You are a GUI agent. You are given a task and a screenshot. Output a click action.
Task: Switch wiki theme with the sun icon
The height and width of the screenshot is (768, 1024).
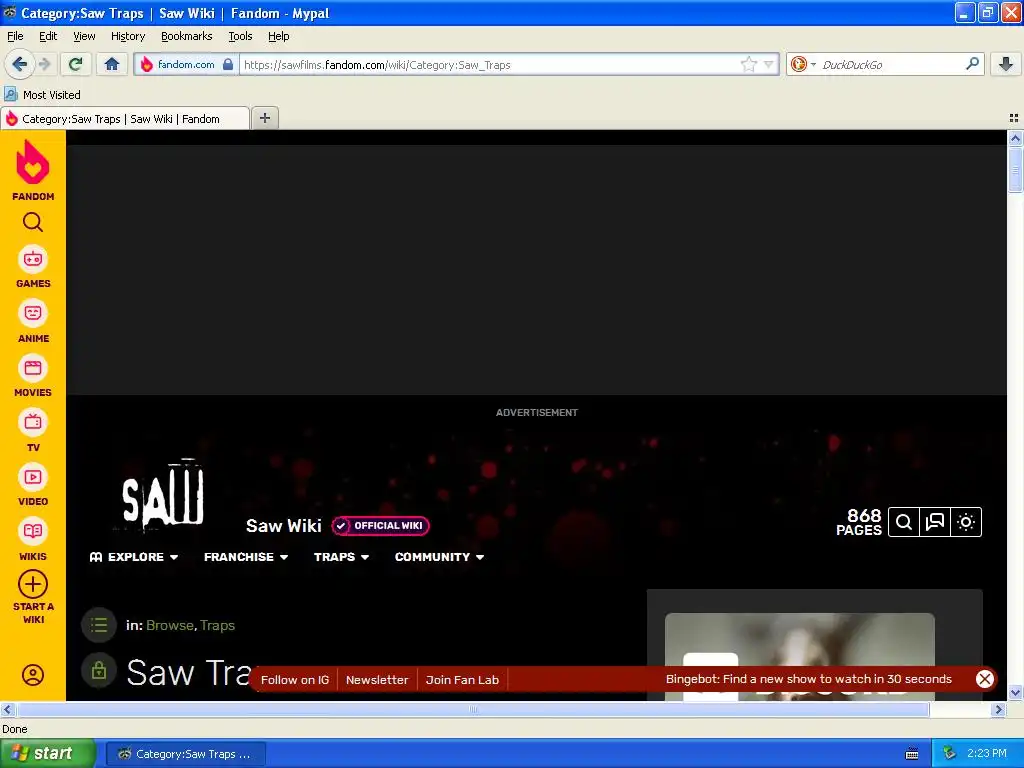click(x=967, y=522)
